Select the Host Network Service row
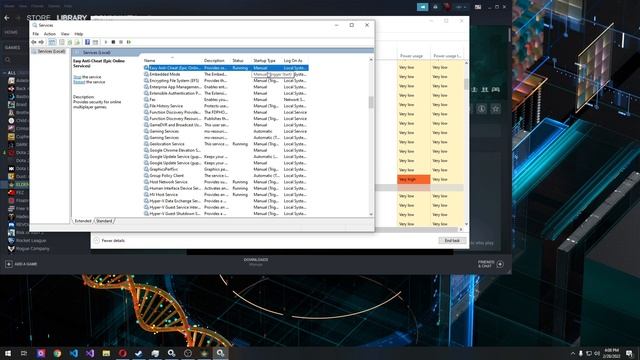 pos(226,182)
